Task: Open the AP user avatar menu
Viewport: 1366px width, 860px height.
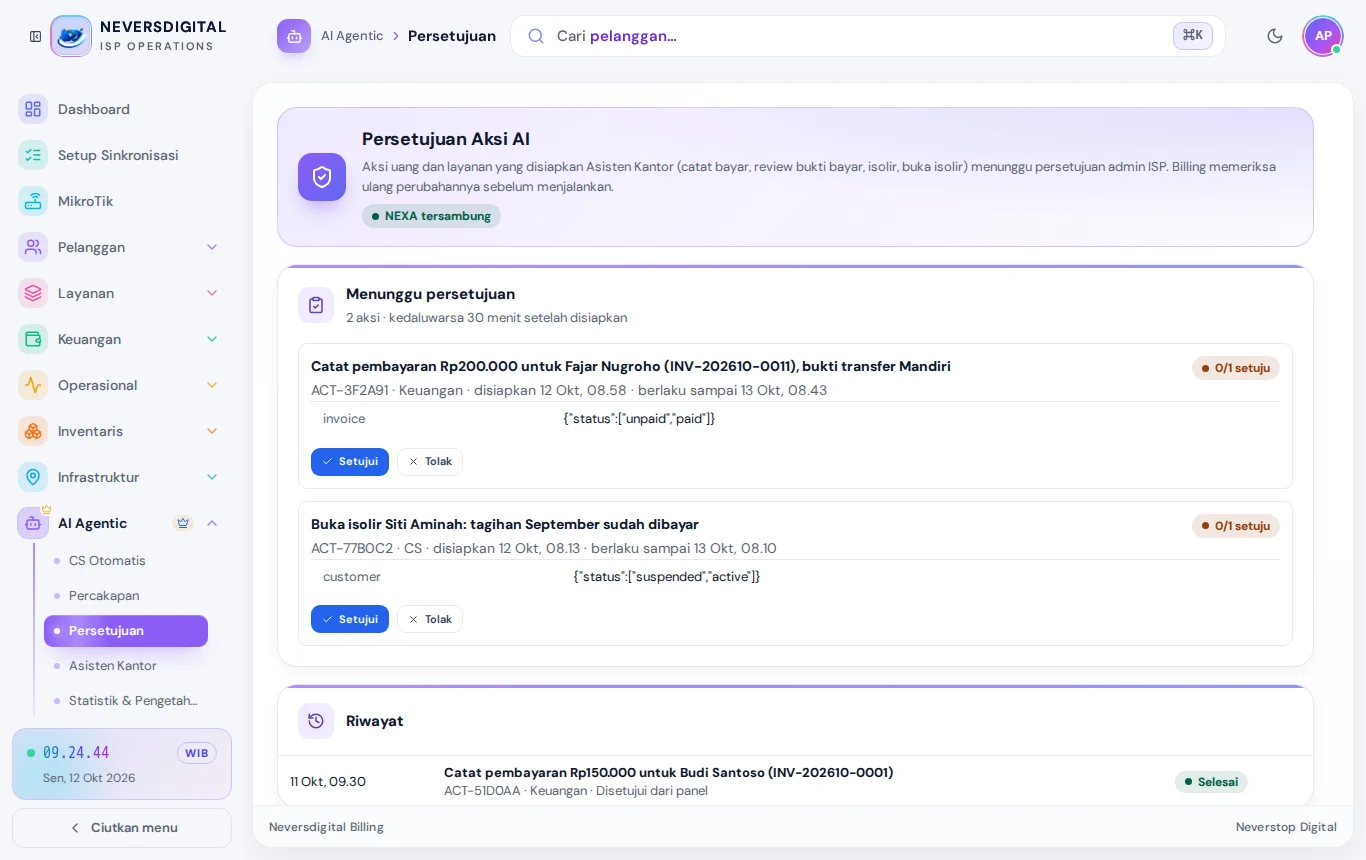Action: click(1323, 36)
